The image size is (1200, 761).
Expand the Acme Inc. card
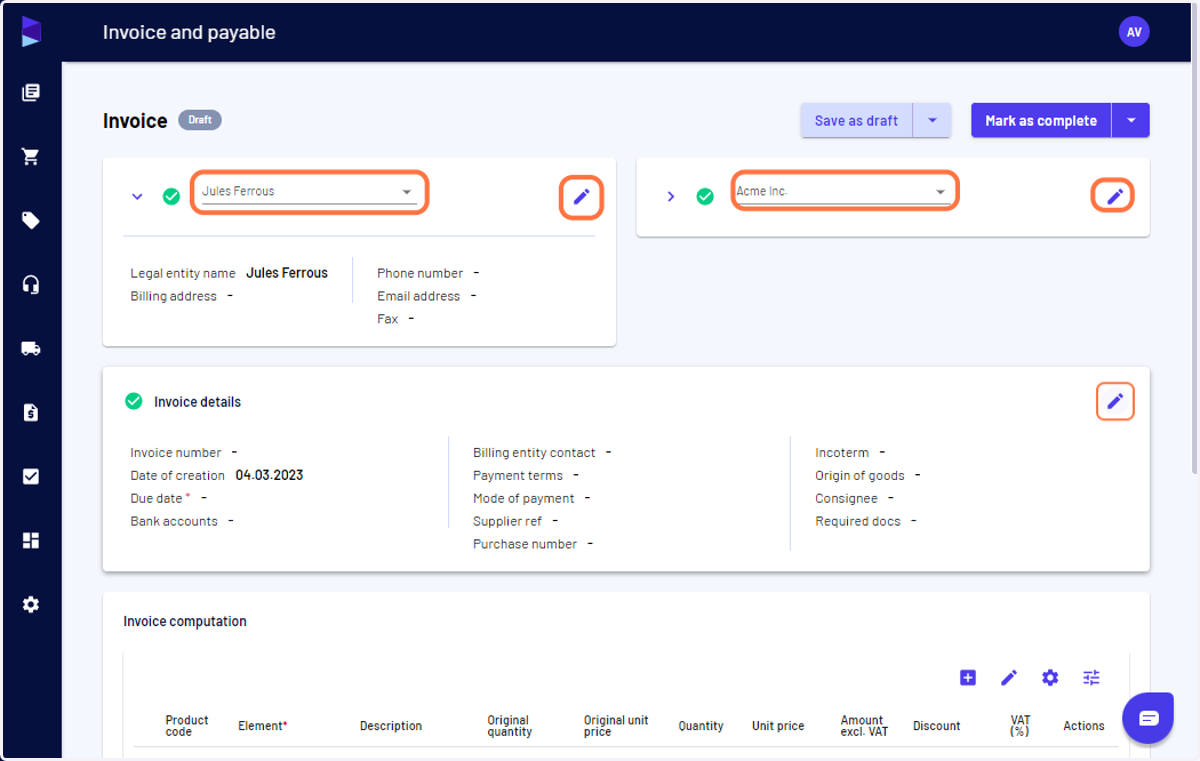point(671,196)
